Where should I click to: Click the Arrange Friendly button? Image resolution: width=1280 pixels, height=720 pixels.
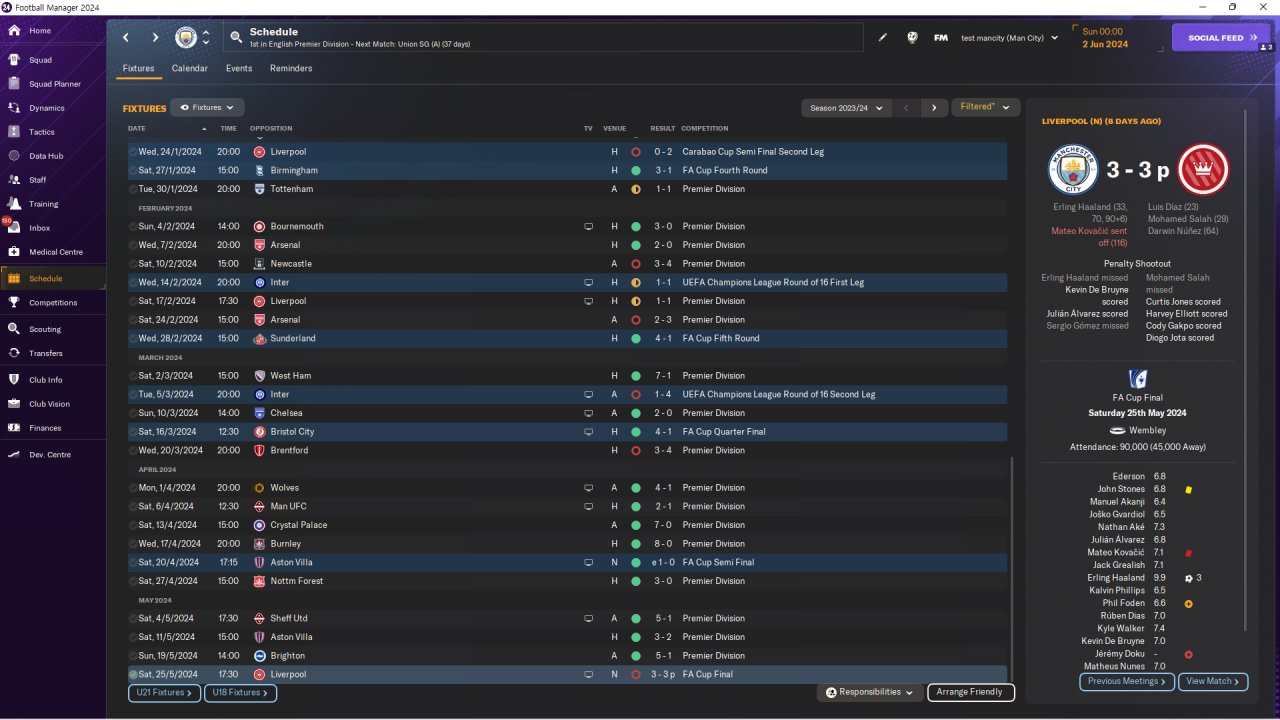(x=971, y=692)
